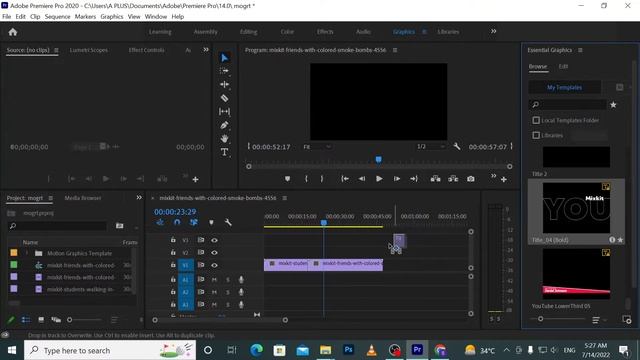The width and height of the screenshot is (640, 360).
Task: Add a marker in the timeline header
Action: point(211,222)
